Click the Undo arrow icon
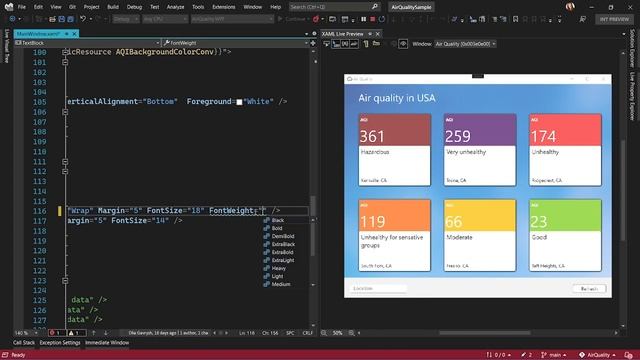The width and height of the screenshot is (640, 360). 83,19
